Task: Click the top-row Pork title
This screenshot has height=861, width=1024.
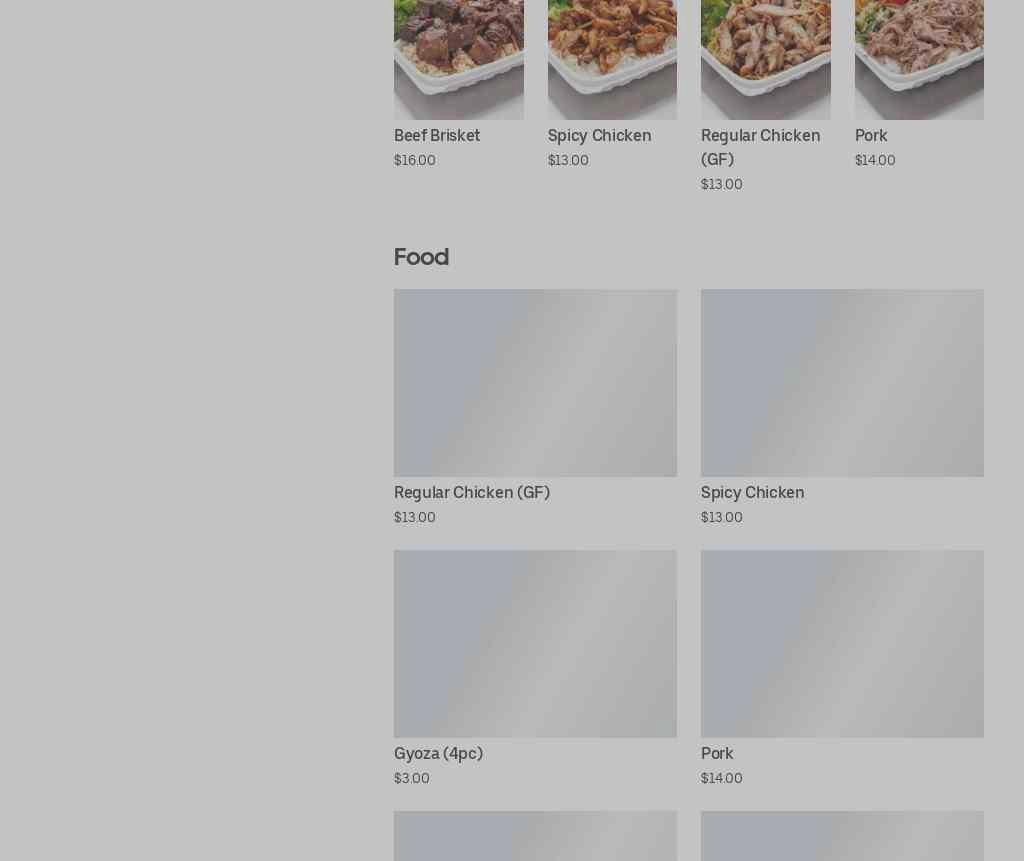Action: pyautogui.click(x=871, y=135)
